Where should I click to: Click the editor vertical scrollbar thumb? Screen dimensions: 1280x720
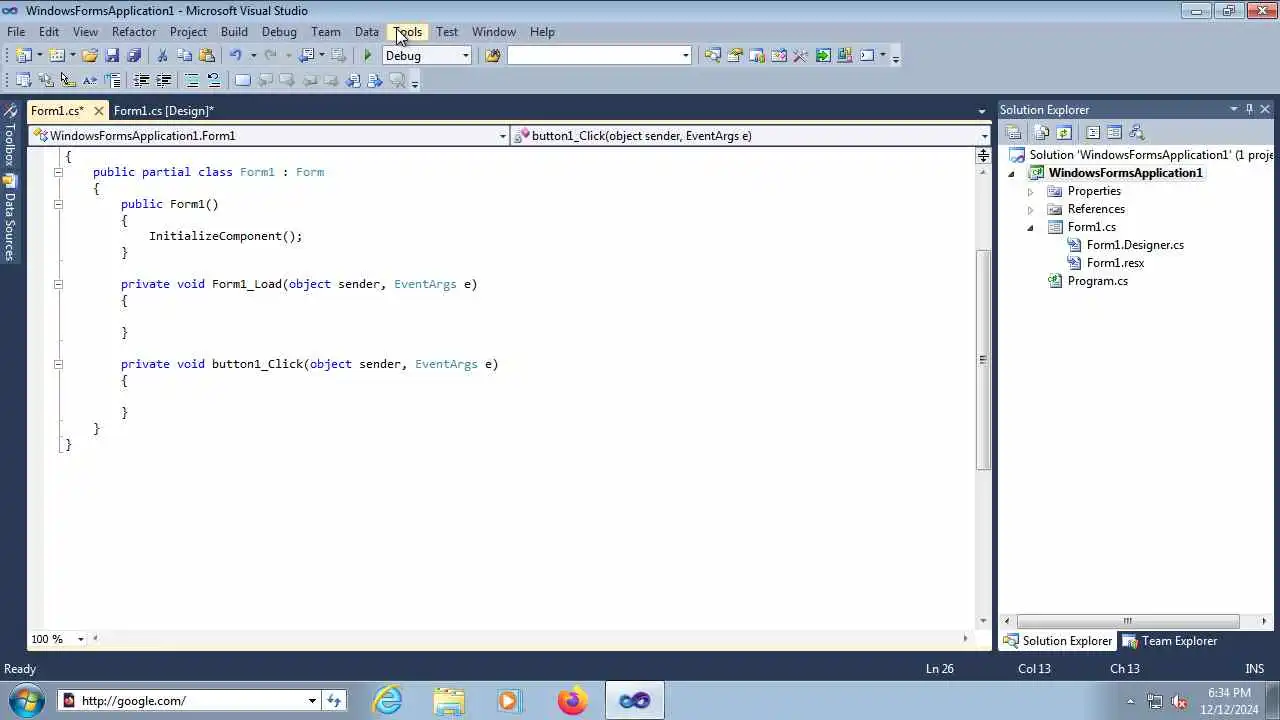983,358
